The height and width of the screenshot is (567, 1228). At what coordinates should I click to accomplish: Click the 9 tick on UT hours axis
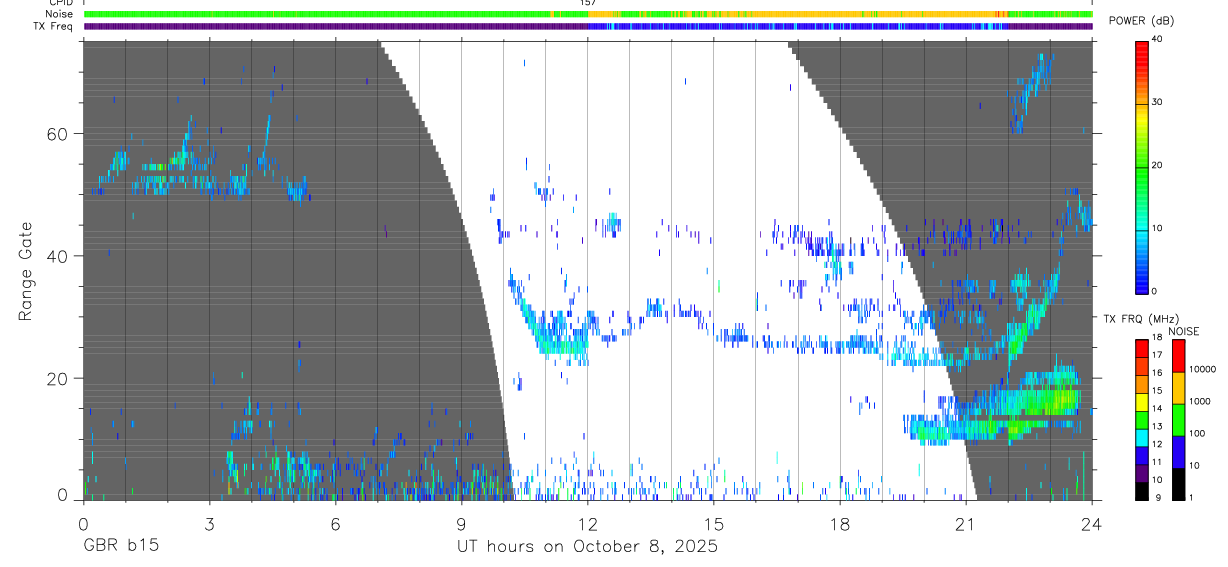[x=461, y=522]
